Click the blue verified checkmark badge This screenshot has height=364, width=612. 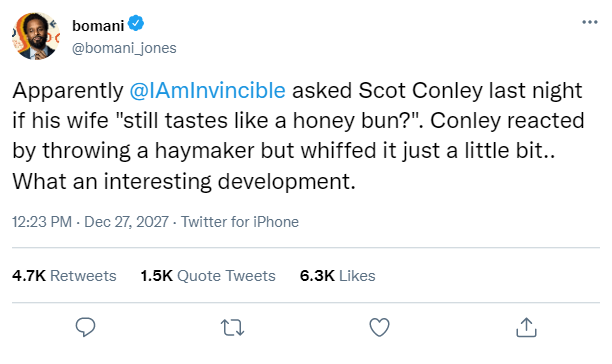pos(136,23)
